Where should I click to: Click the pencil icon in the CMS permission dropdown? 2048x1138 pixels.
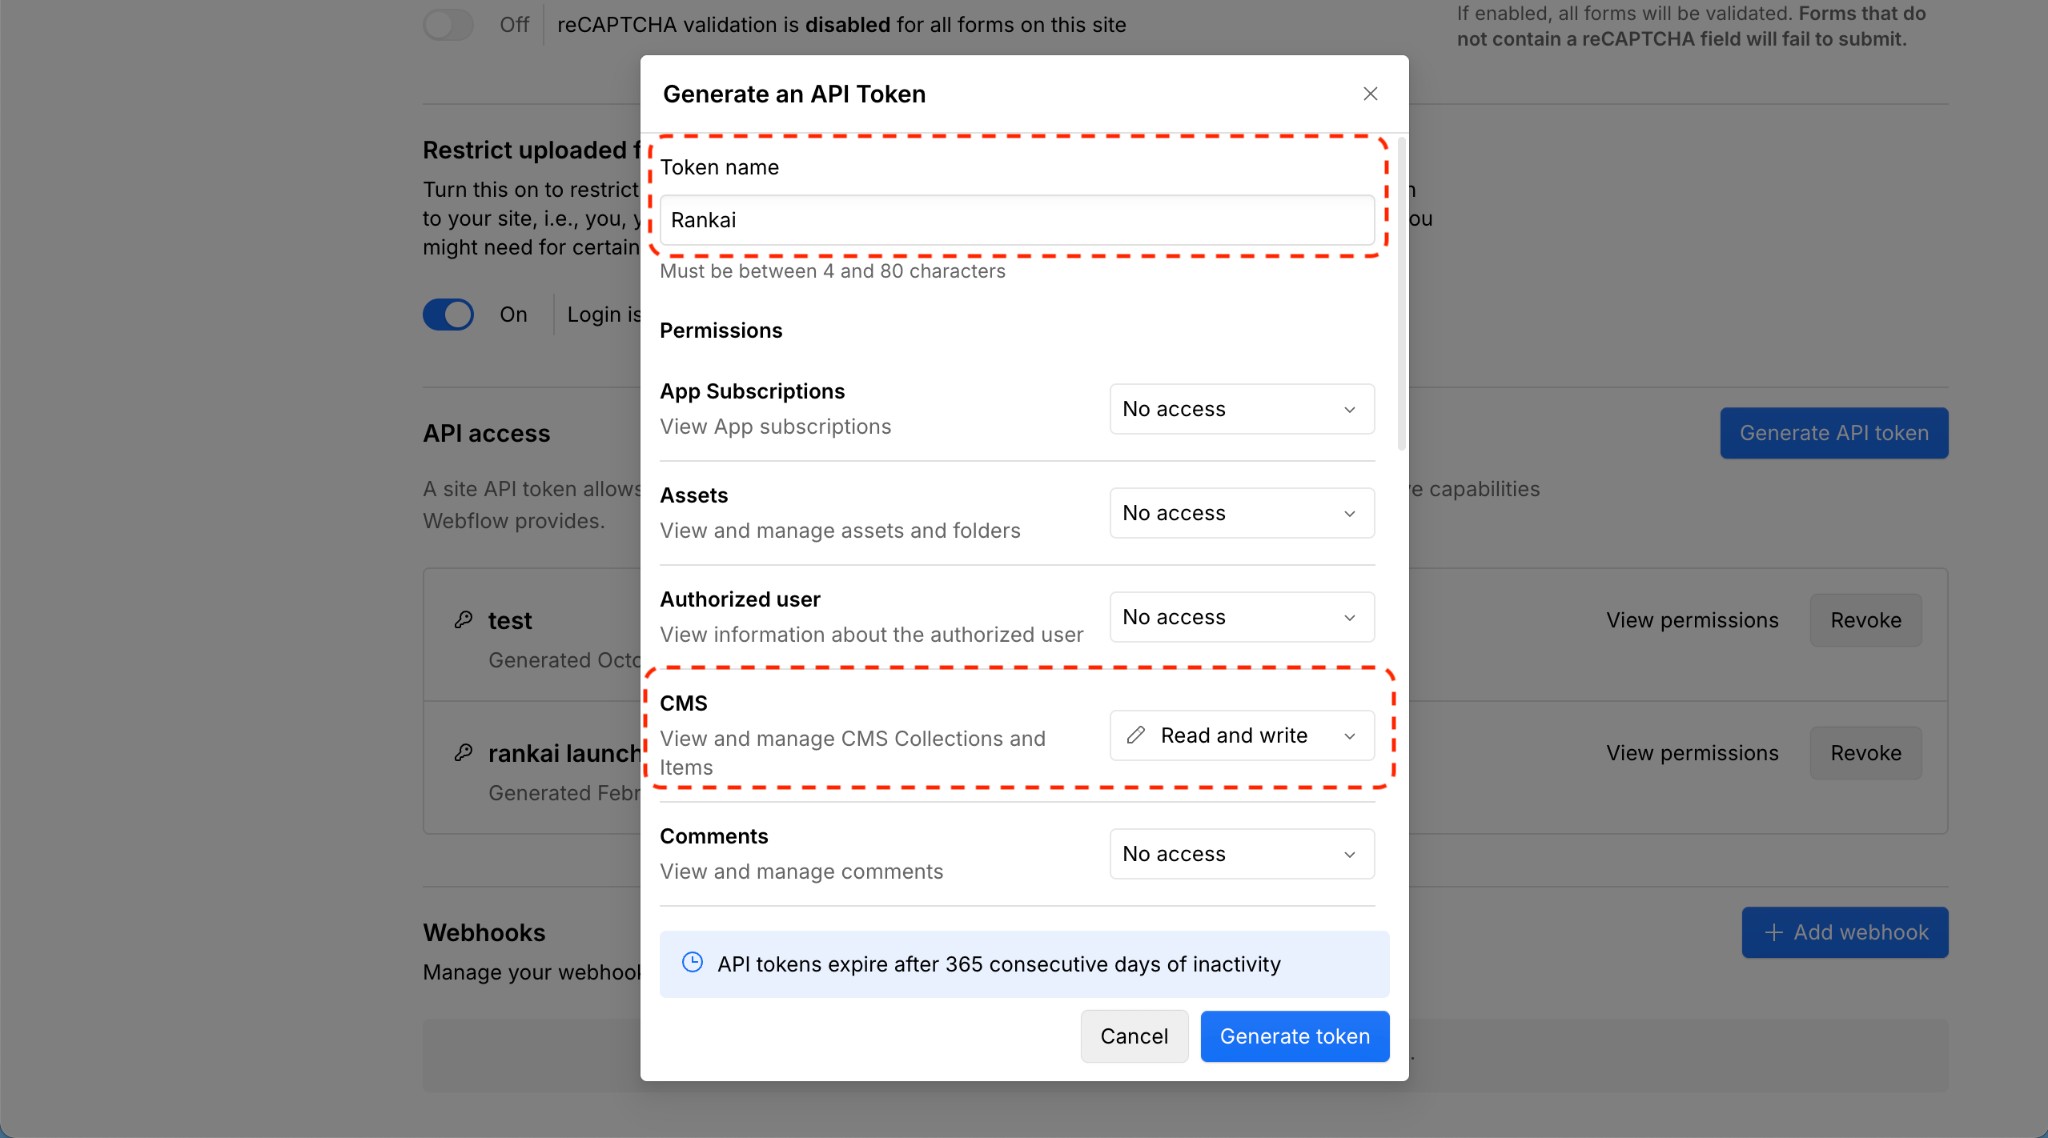coord(1136,735)
